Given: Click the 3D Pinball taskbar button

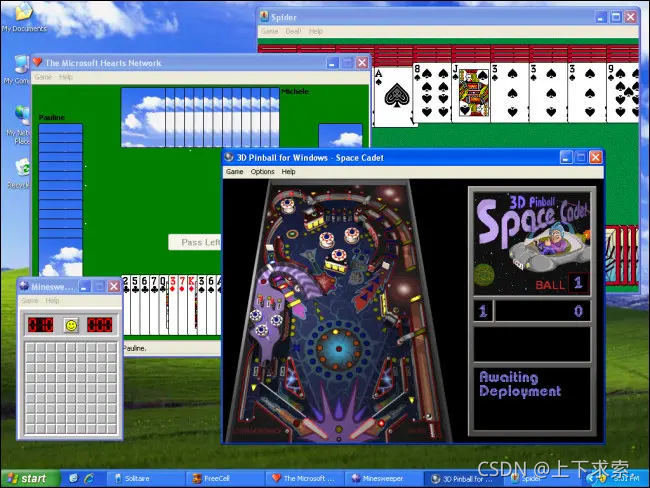Looking at the screenshot, I should point(463,478).
